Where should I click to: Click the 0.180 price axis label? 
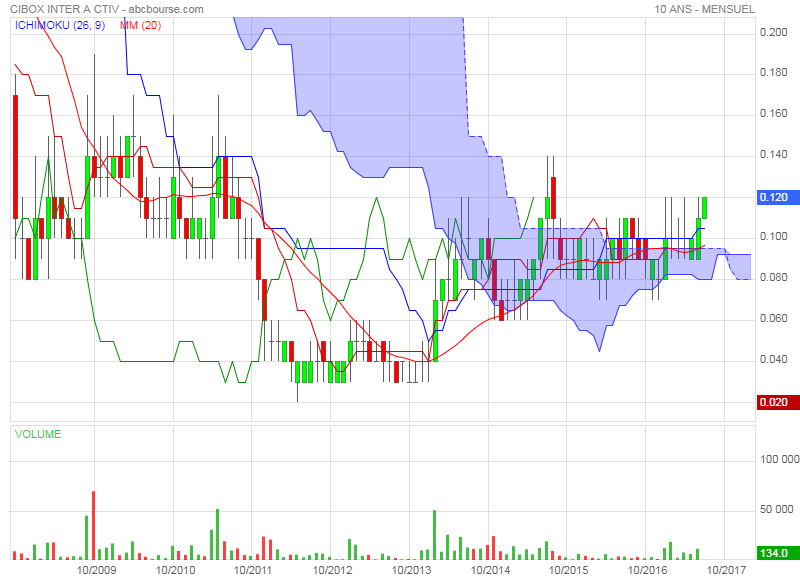(x=773, y=72)
